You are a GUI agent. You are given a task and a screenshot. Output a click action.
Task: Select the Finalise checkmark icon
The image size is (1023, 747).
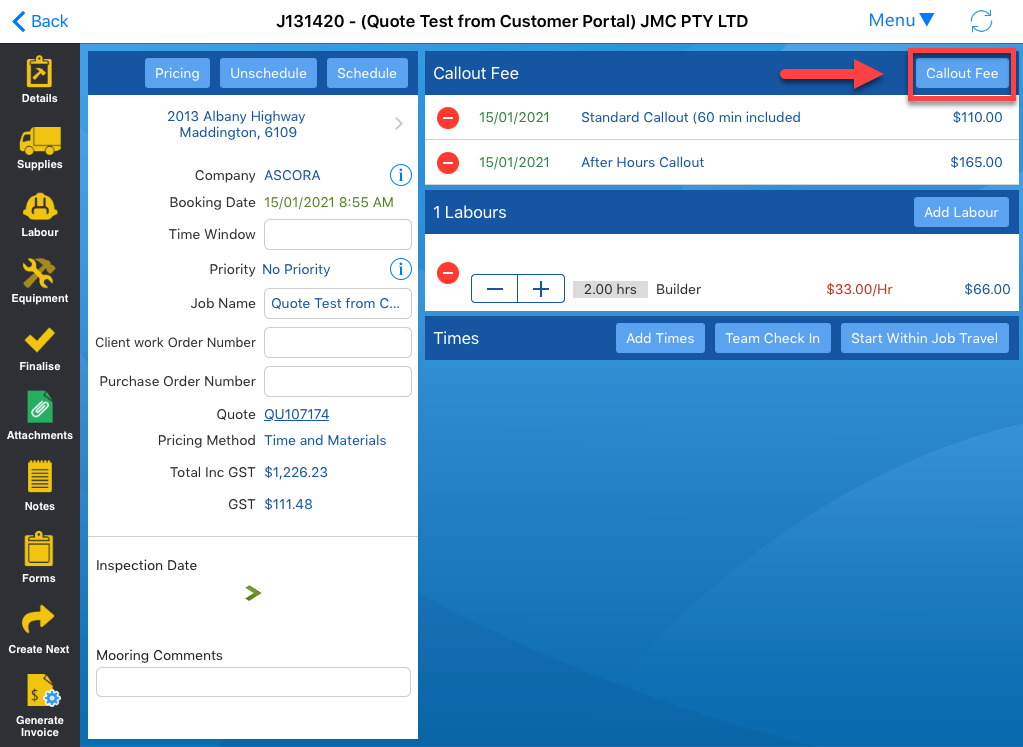[40, 342]
